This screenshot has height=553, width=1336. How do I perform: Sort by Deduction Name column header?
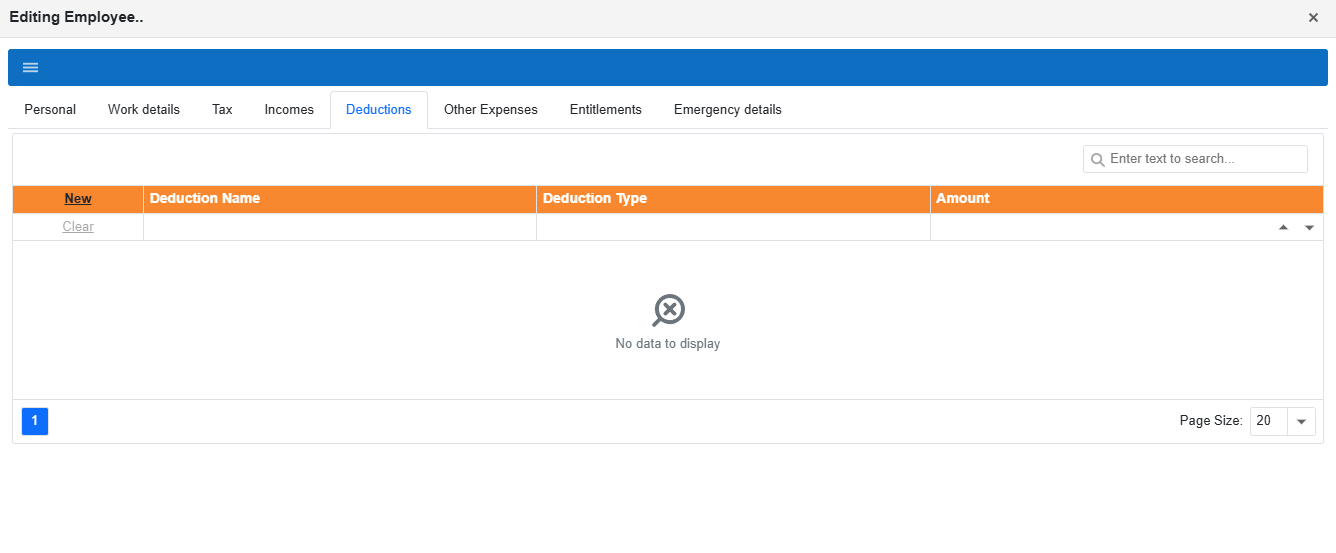pyautogui.click(x=340, y=199)
